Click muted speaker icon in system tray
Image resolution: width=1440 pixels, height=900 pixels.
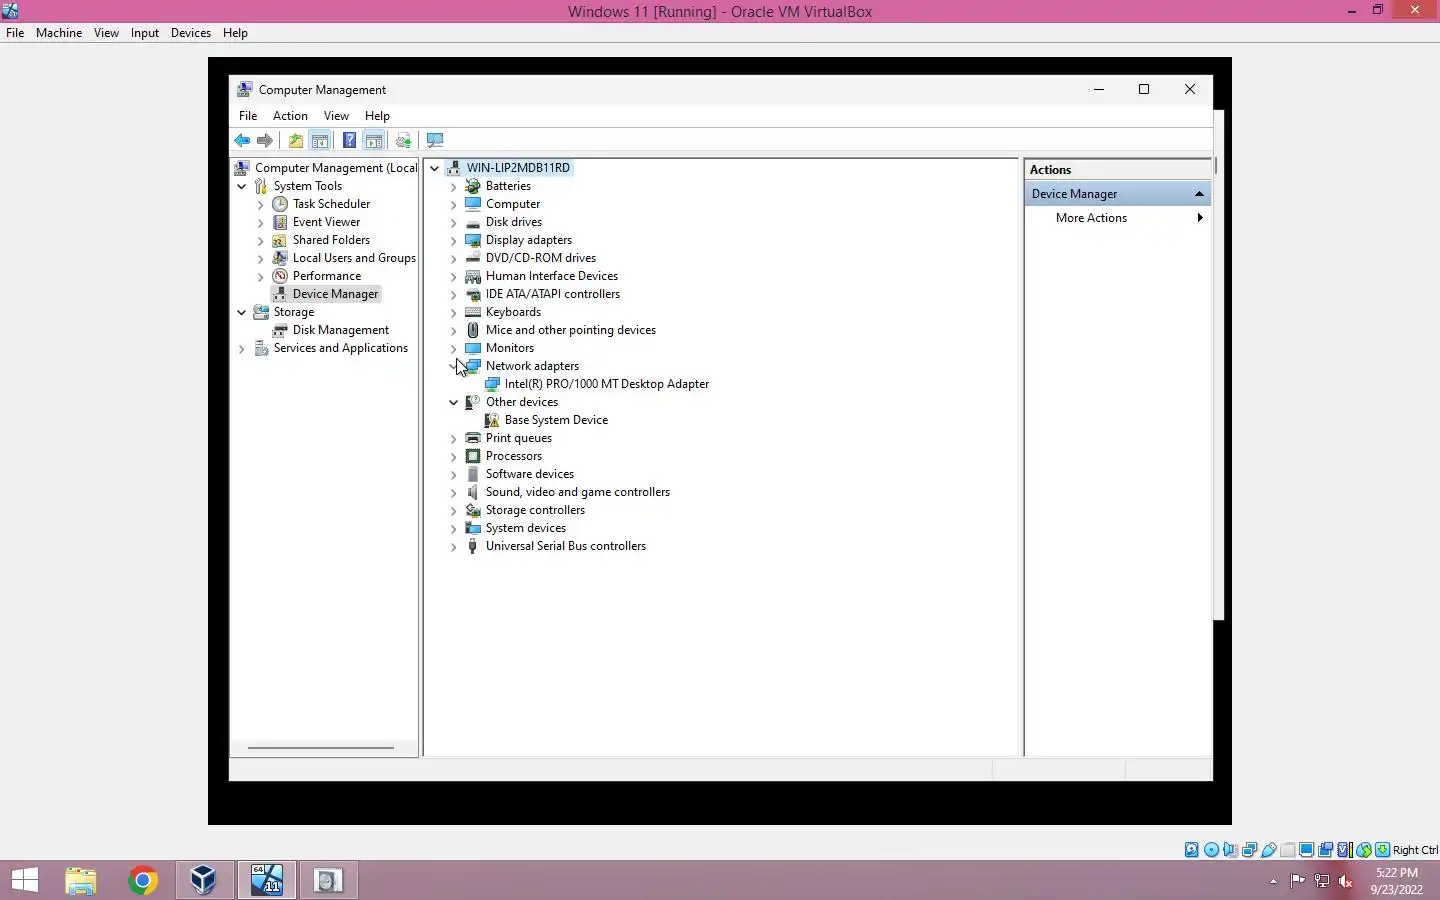(x=1346, y=881)
